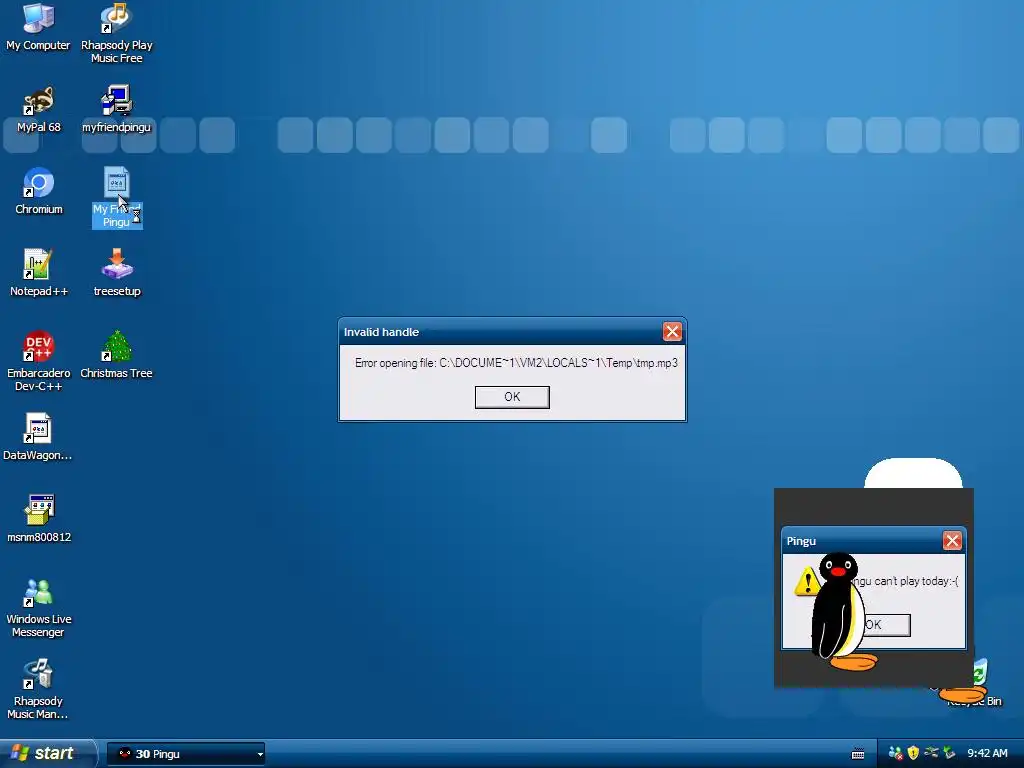
Task: Click the error file path text
Action: pyautogui.click(x=558, y=363)
